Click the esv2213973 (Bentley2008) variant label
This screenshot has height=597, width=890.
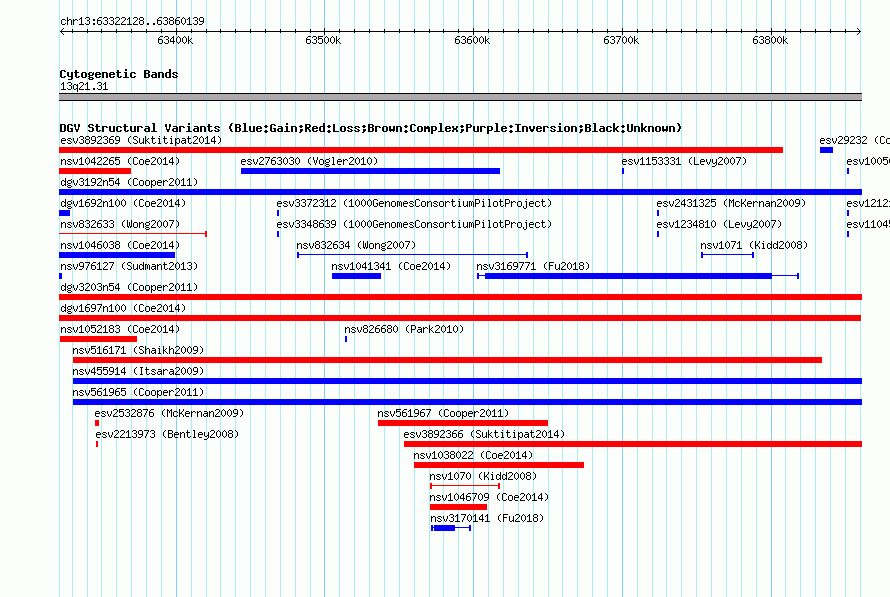tap(167, 434)
